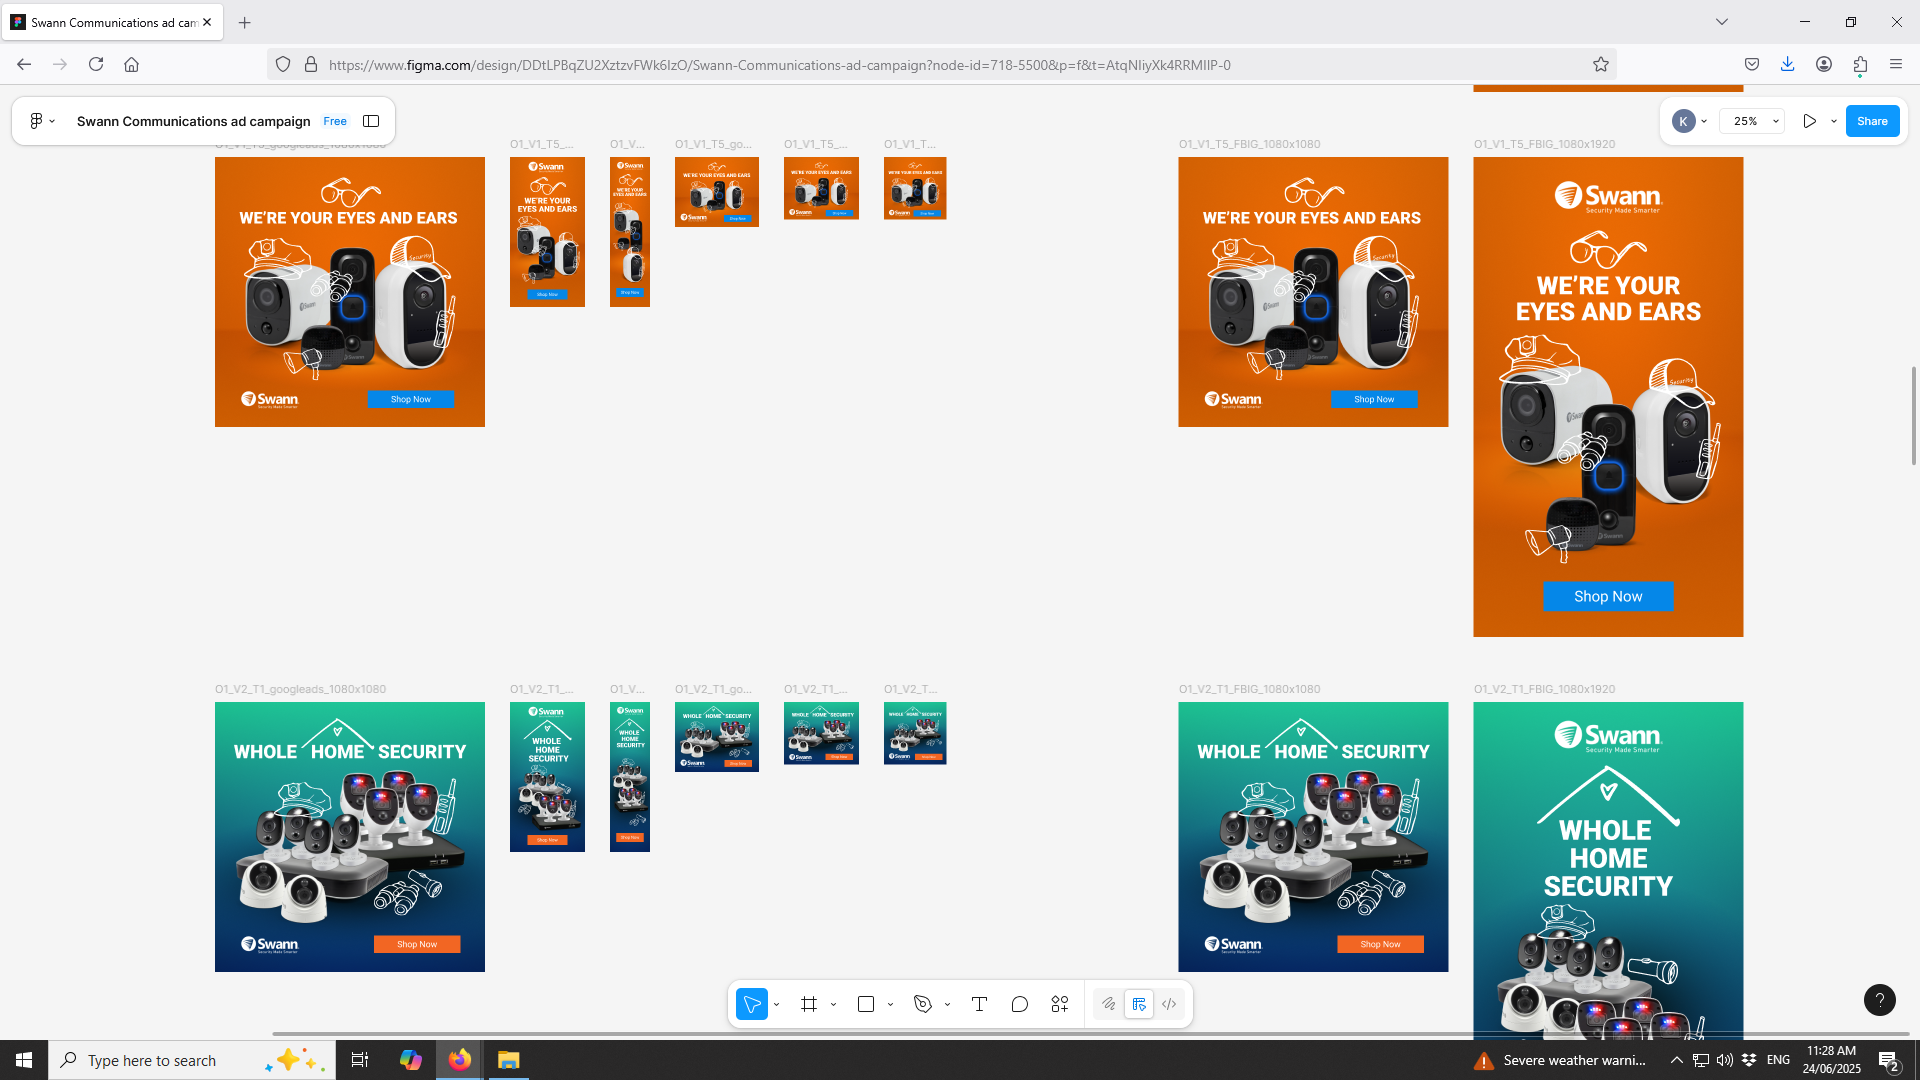Select the Comment tool
This screenshot has height=1080, width=1920.
coord(1019,1004)
